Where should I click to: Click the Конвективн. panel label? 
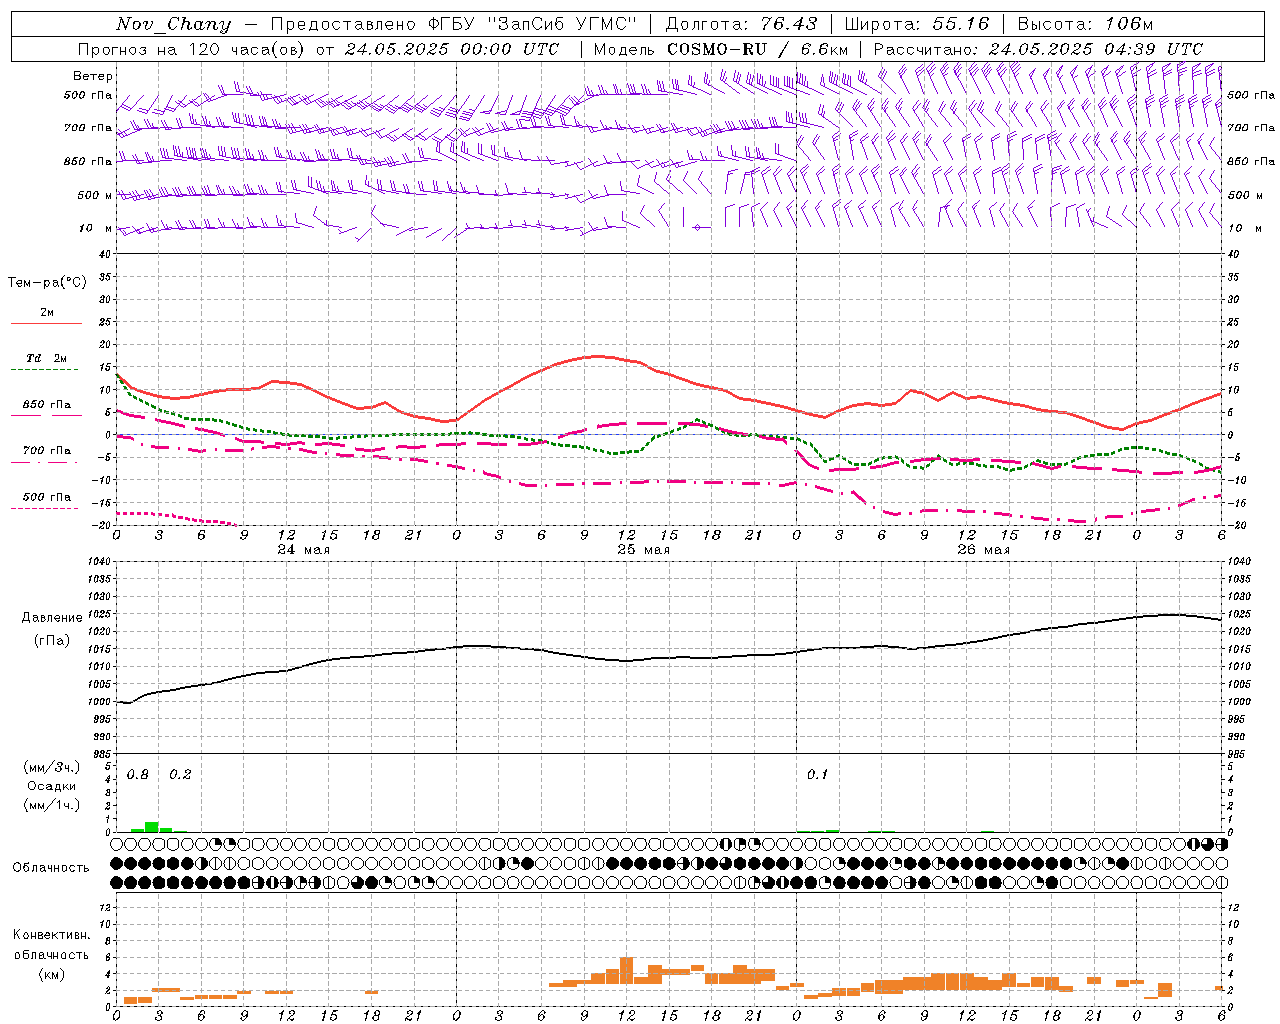[x=52, y=935]
